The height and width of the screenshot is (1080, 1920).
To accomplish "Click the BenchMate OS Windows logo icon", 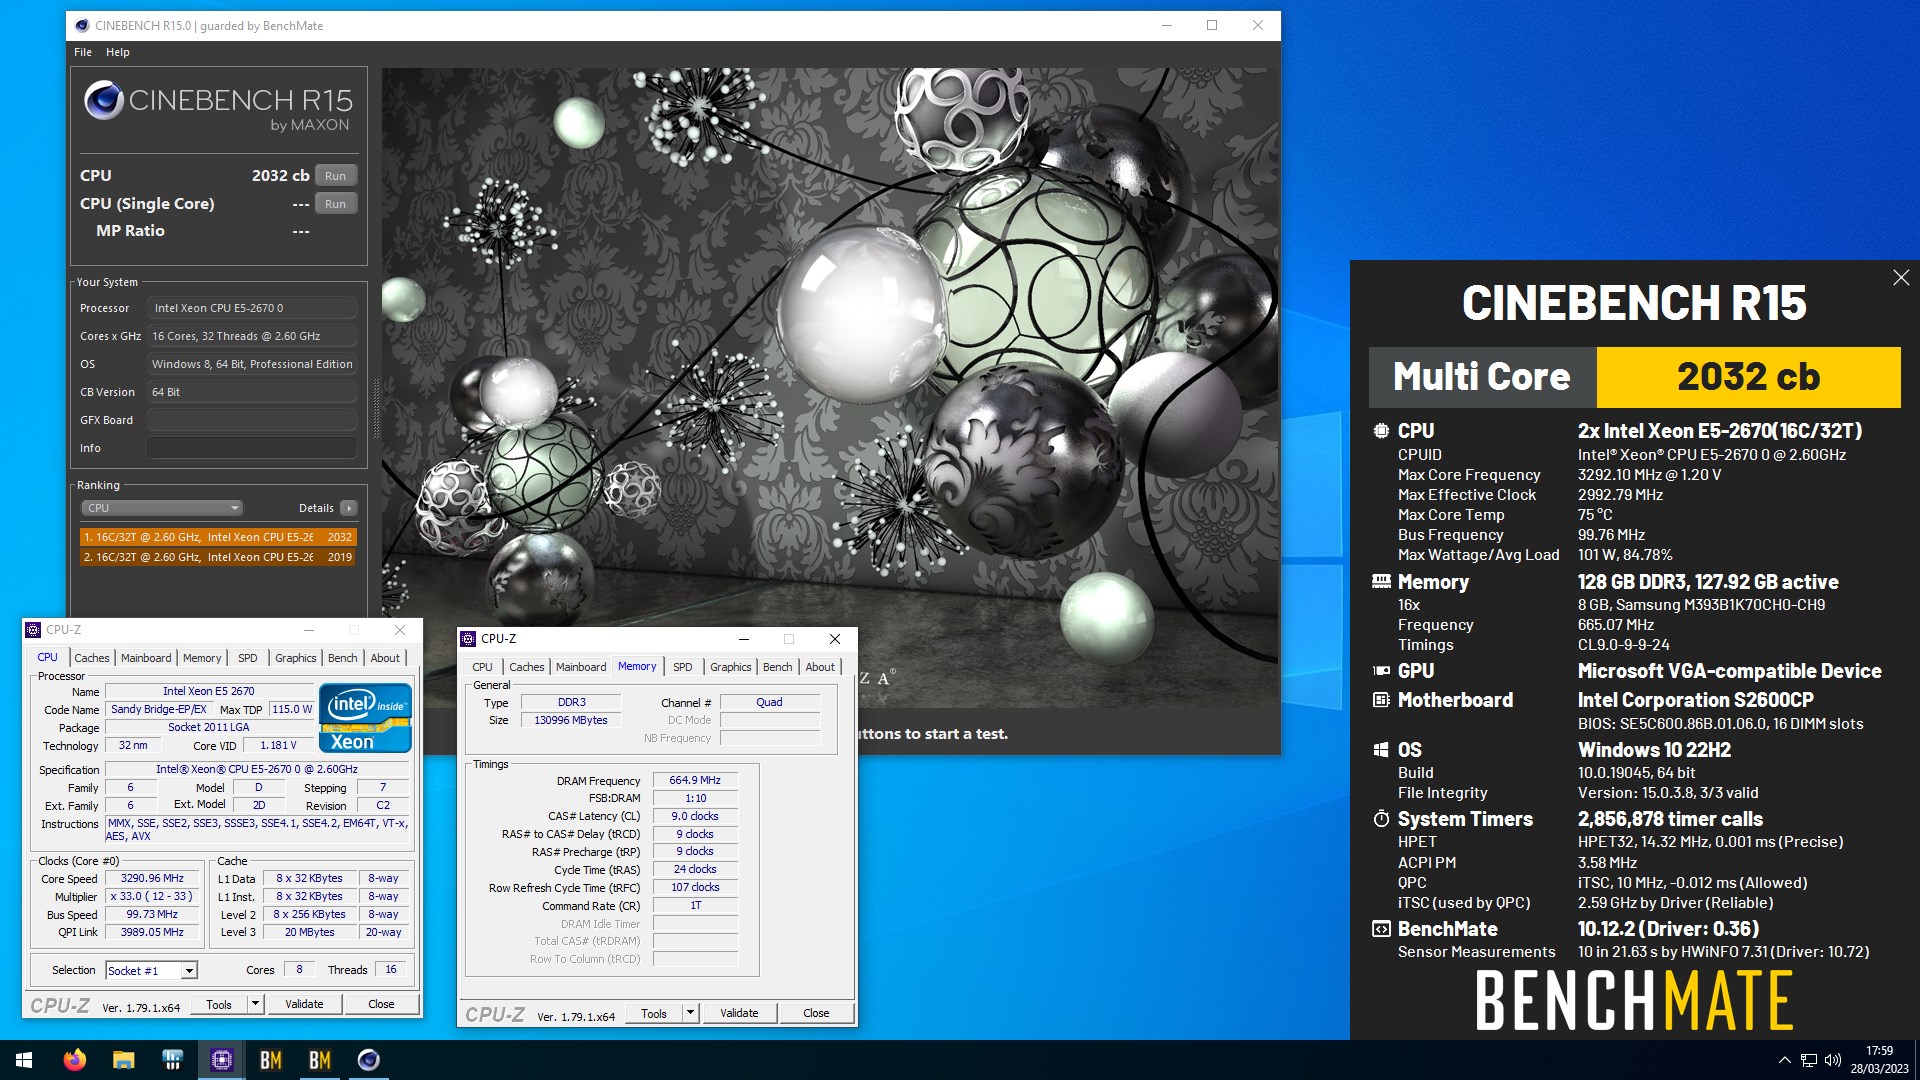I will click(x=1381, y=750).
